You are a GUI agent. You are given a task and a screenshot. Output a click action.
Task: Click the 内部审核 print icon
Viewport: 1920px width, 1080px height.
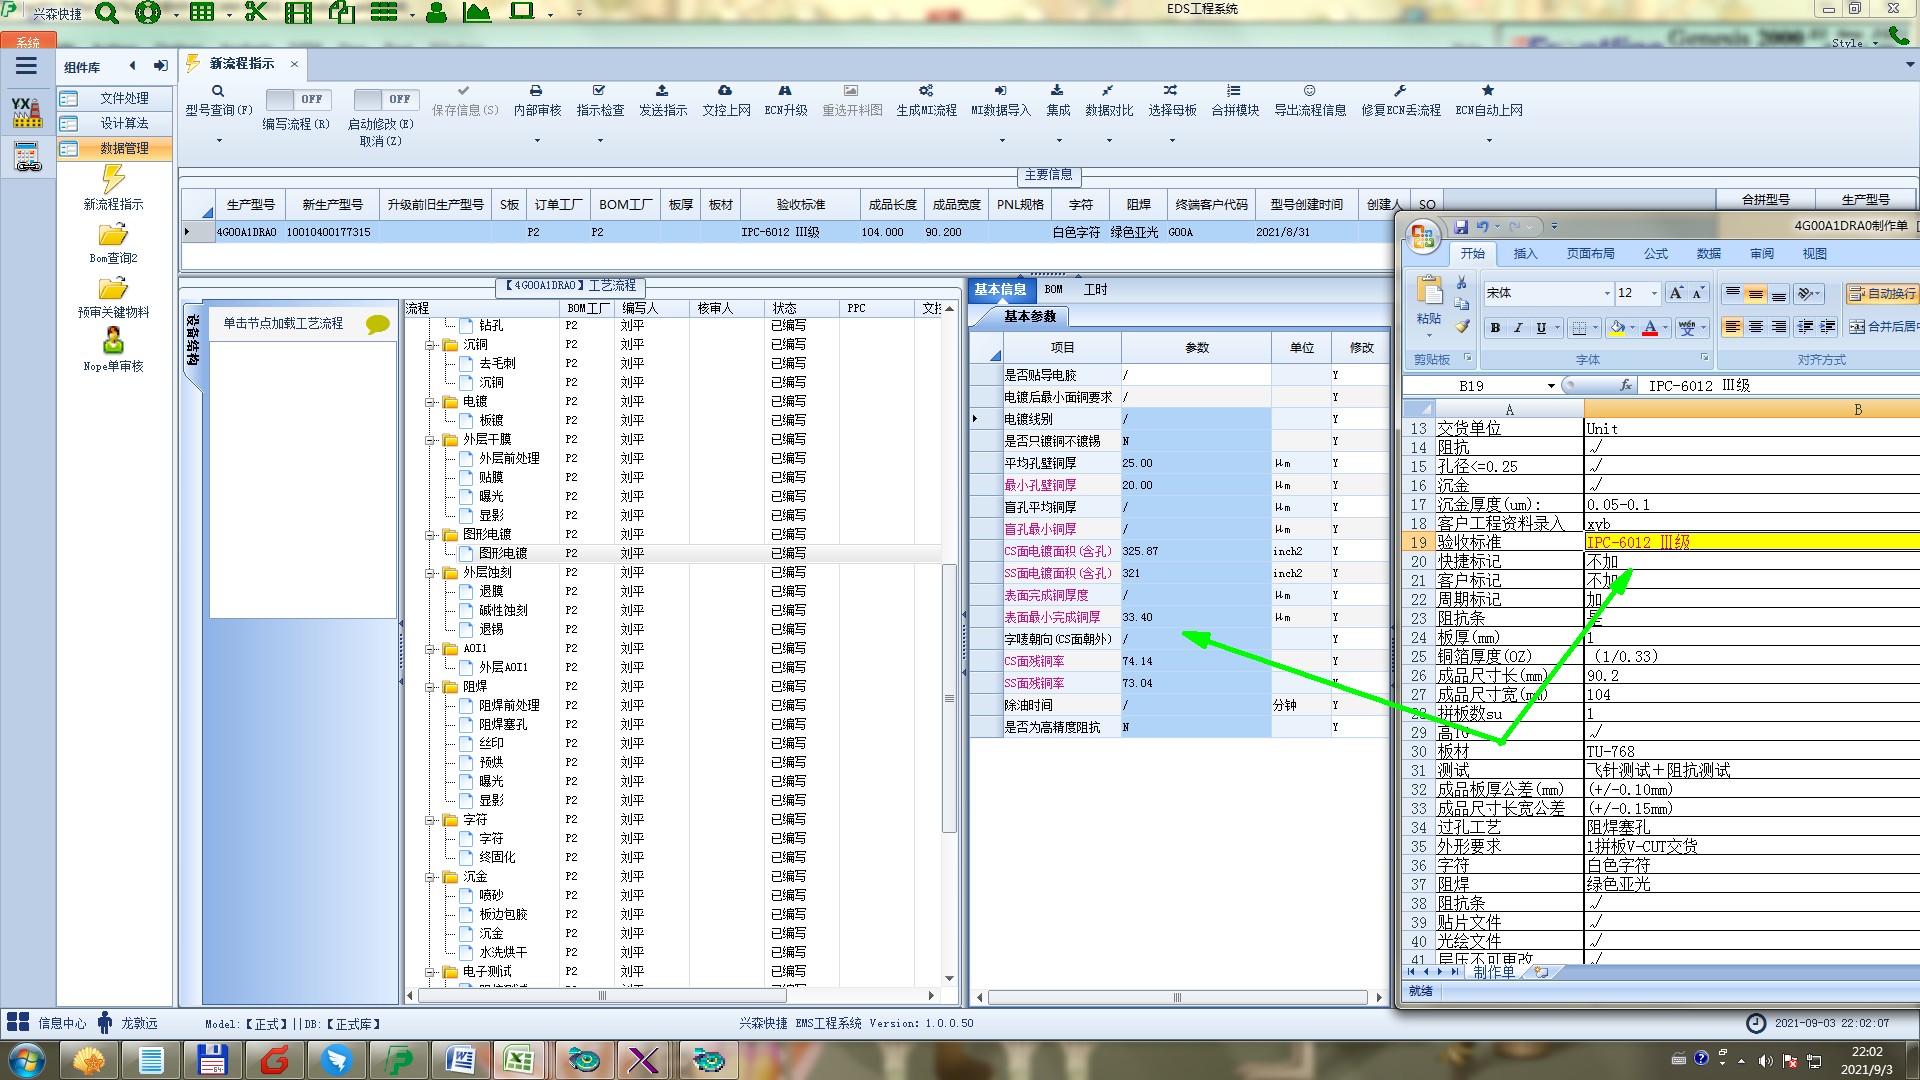pyautogui.click(x=536, y=91)
